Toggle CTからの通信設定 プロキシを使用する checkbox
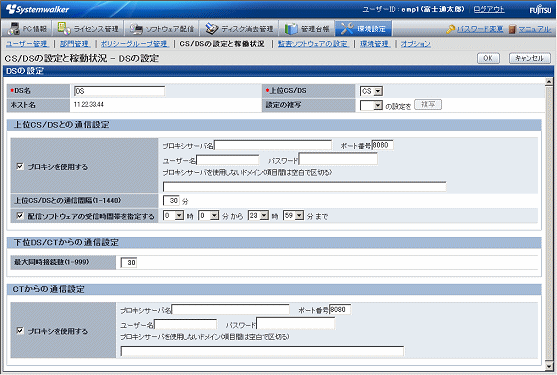Image resolution: width=557 pixels, height=375 pixels. click(20, 331)
